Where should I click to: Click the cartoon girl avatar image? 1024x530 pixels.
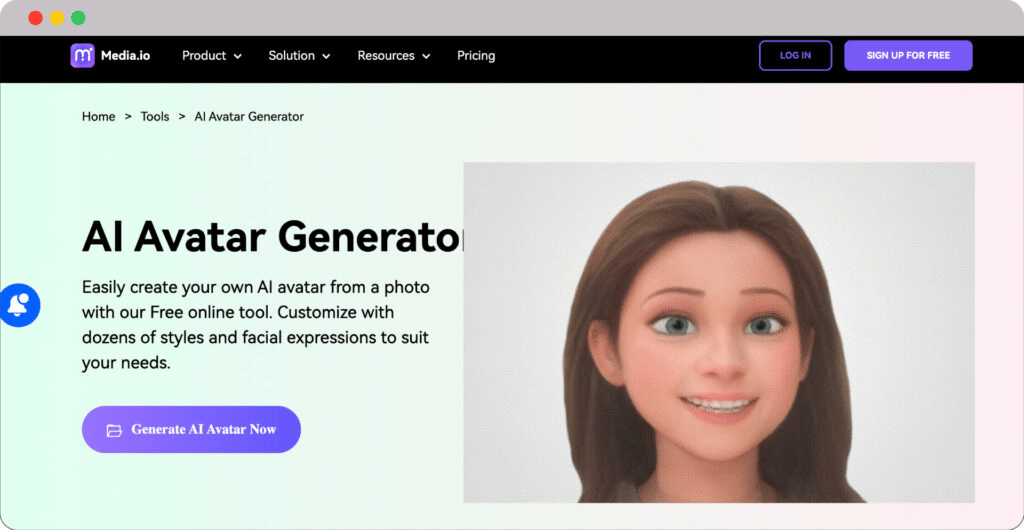[x=718, y=332]
